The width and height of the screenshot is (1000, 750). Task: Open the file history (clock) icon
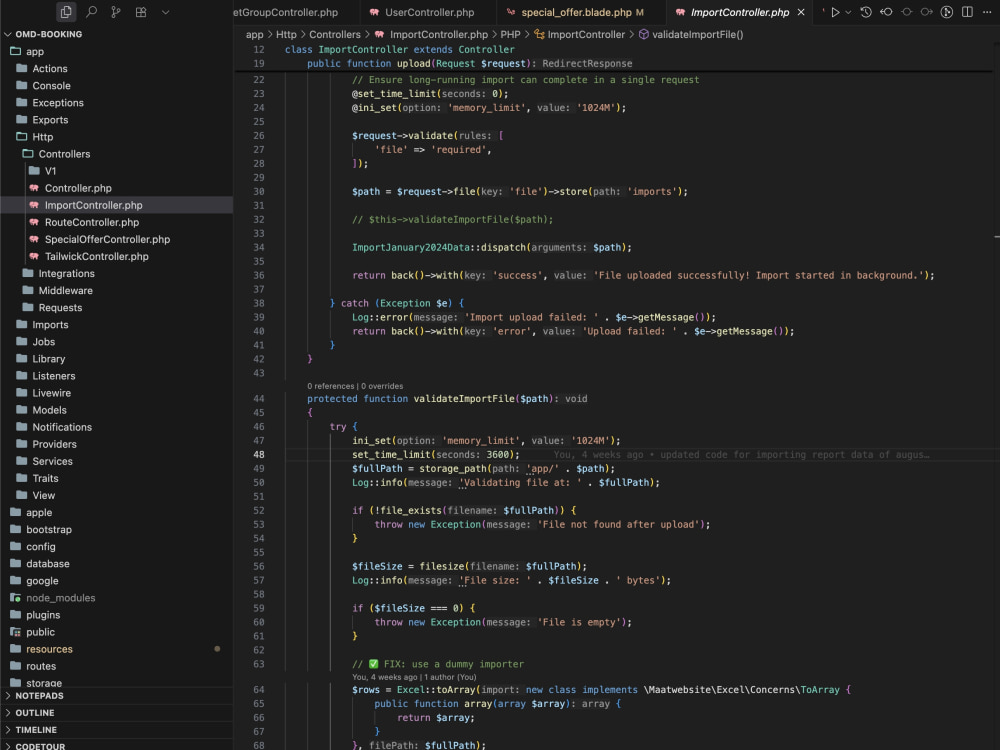[865, 12]
